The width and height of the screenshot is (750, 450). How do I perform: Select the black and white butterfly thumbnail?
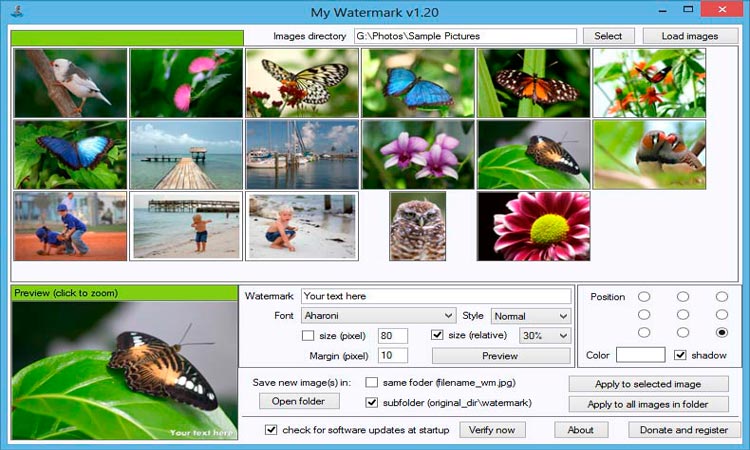pyautogui.click(x=302, y=83)
